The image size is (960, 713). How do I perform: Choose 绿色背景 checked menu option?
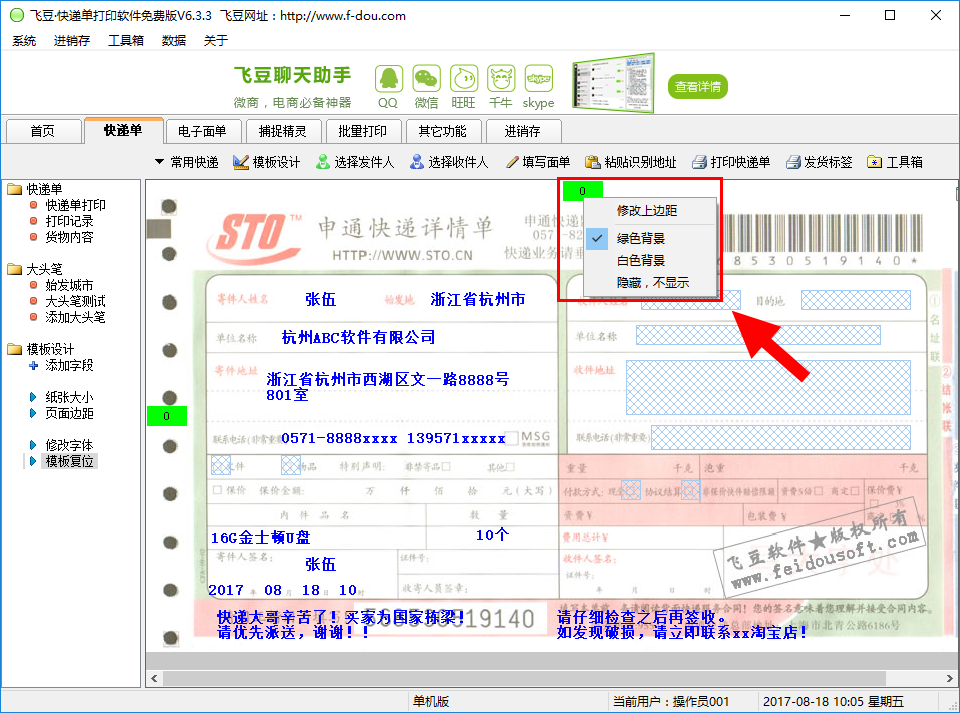coord(650,239)
